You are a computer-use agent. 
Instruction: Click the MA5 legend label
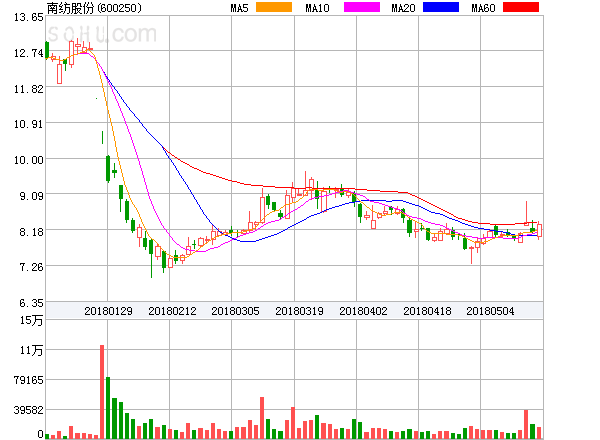coord(239,8)
